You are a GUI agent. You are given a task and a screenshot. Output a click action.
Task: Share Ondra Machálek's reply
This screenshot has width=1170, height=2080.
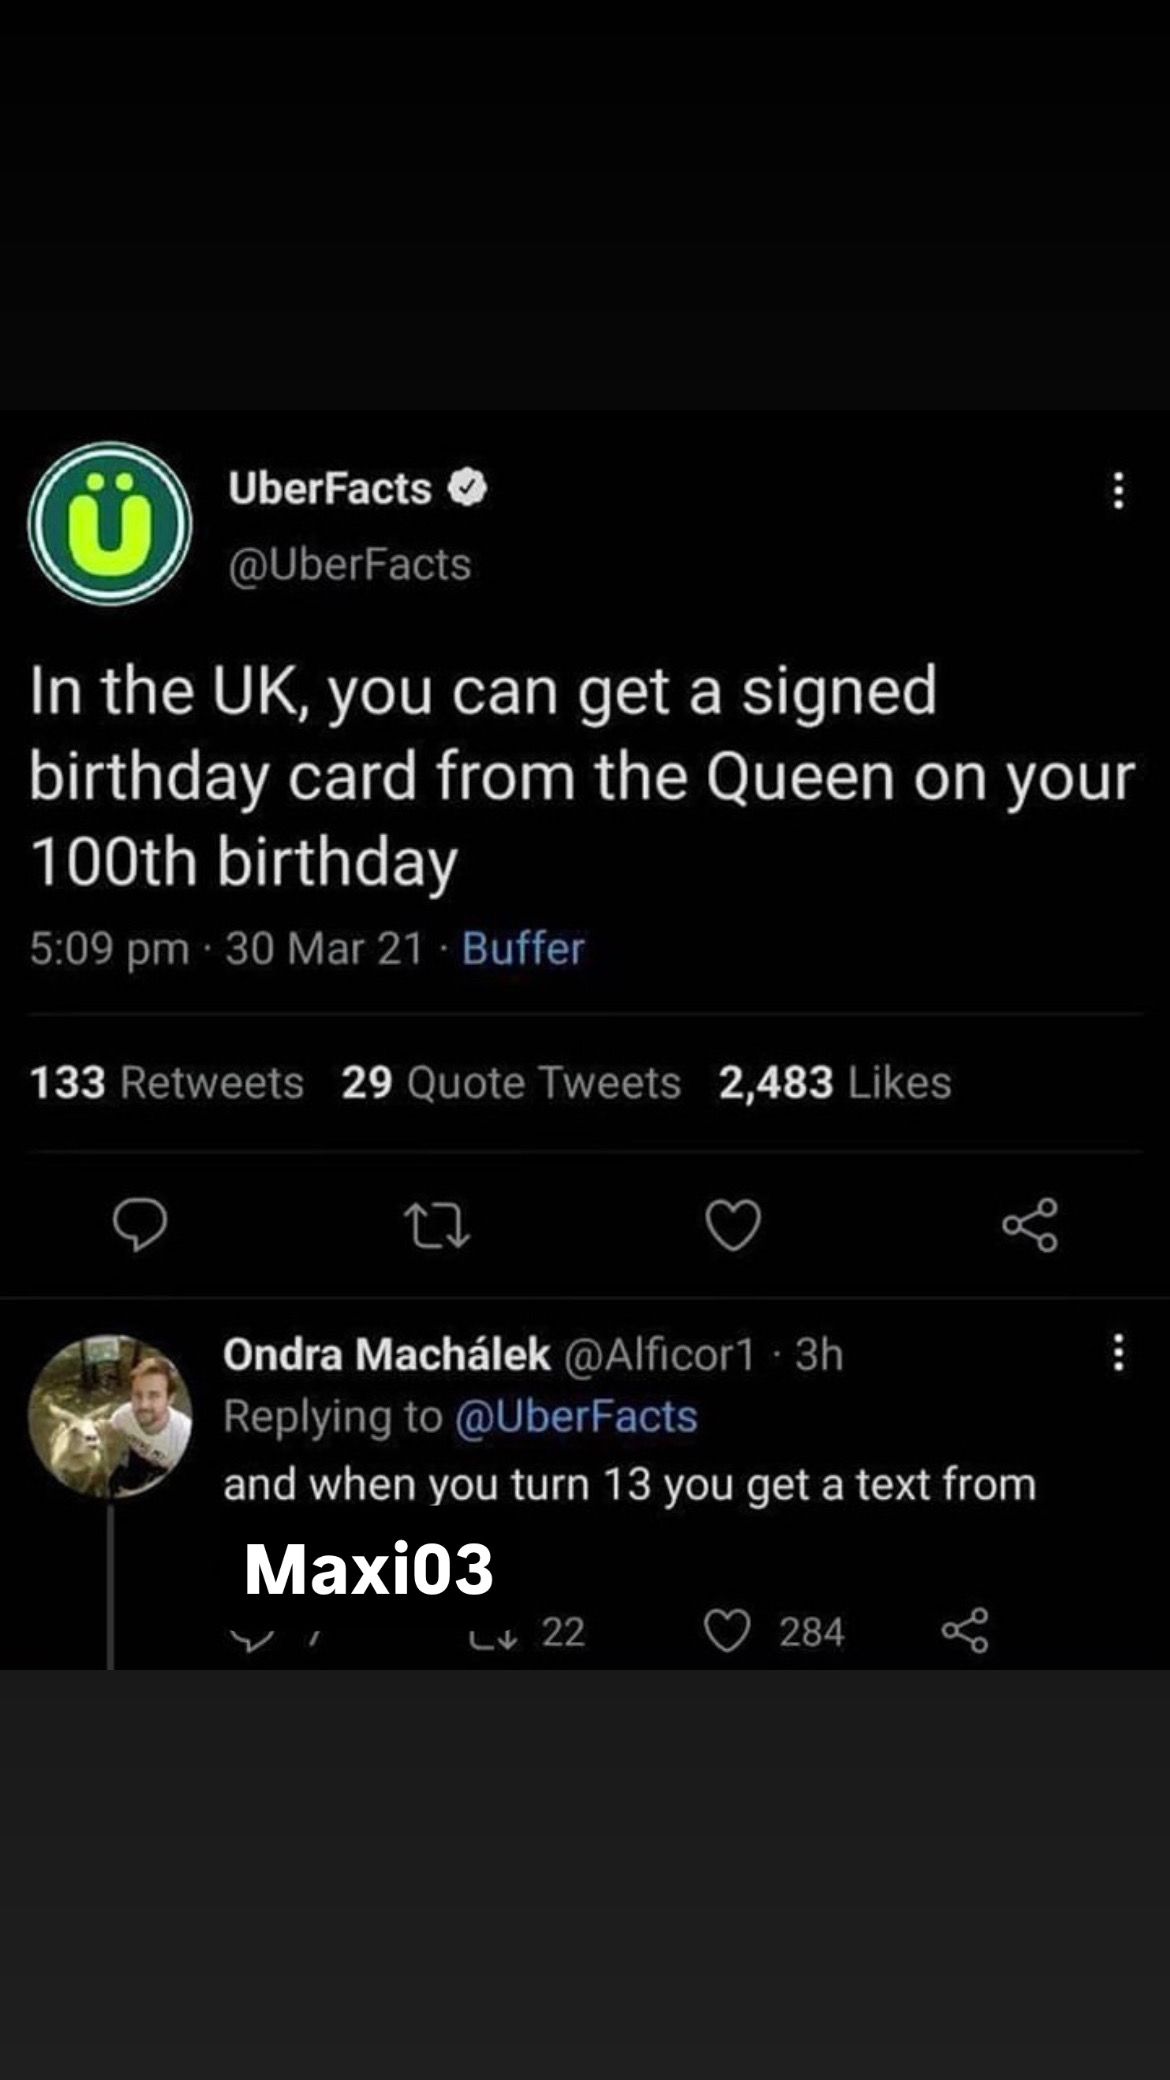point(965,1631)
